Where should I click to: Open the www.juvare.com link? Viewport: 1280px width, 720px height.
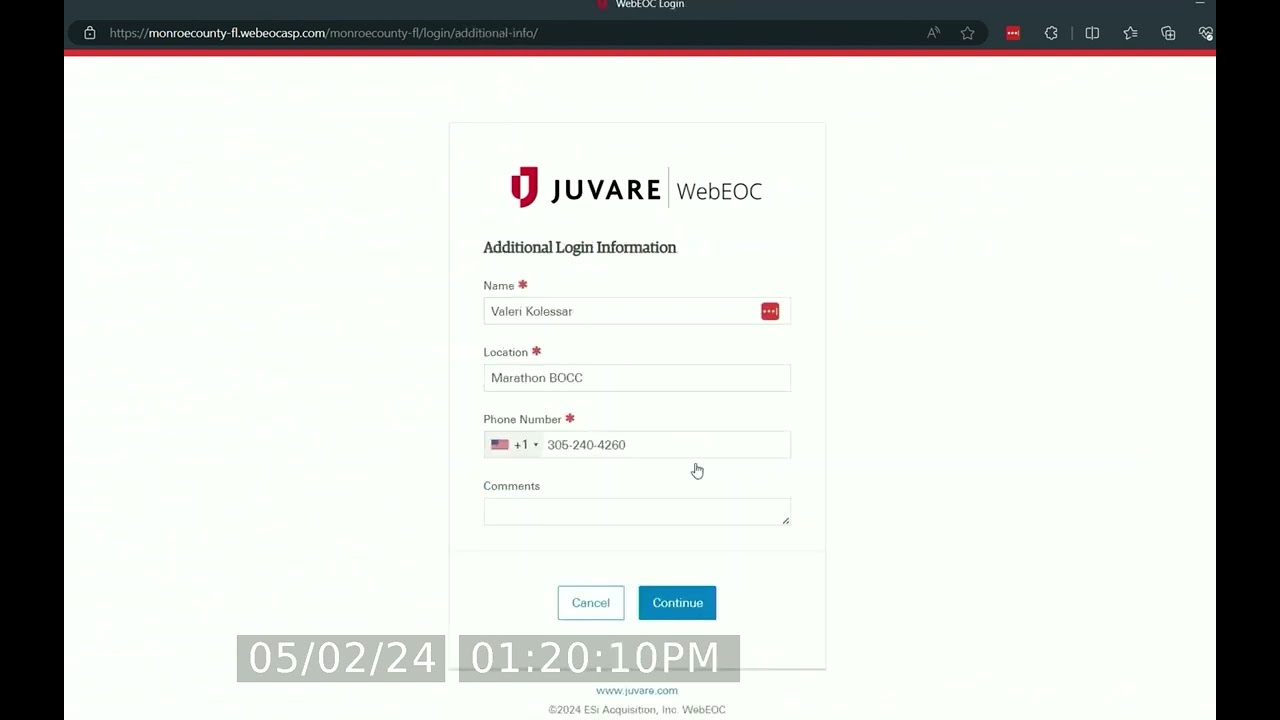click(637, 691)
